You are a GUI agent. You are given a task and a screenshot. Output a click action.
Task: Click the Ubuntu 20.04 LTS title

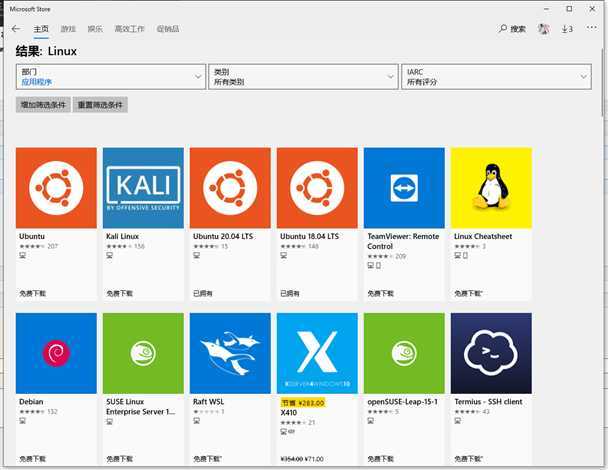pos(223,236)
